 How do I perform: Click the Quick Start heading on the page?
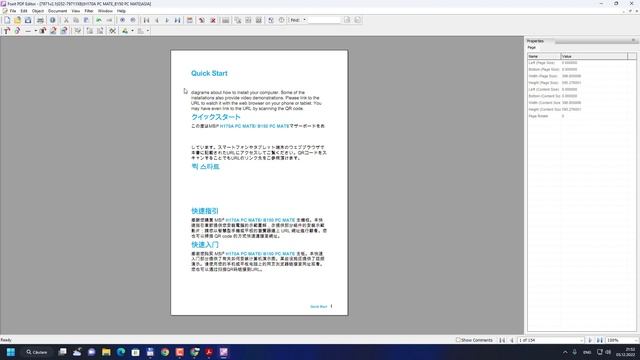pyautogui.click(x=209, y=73)
